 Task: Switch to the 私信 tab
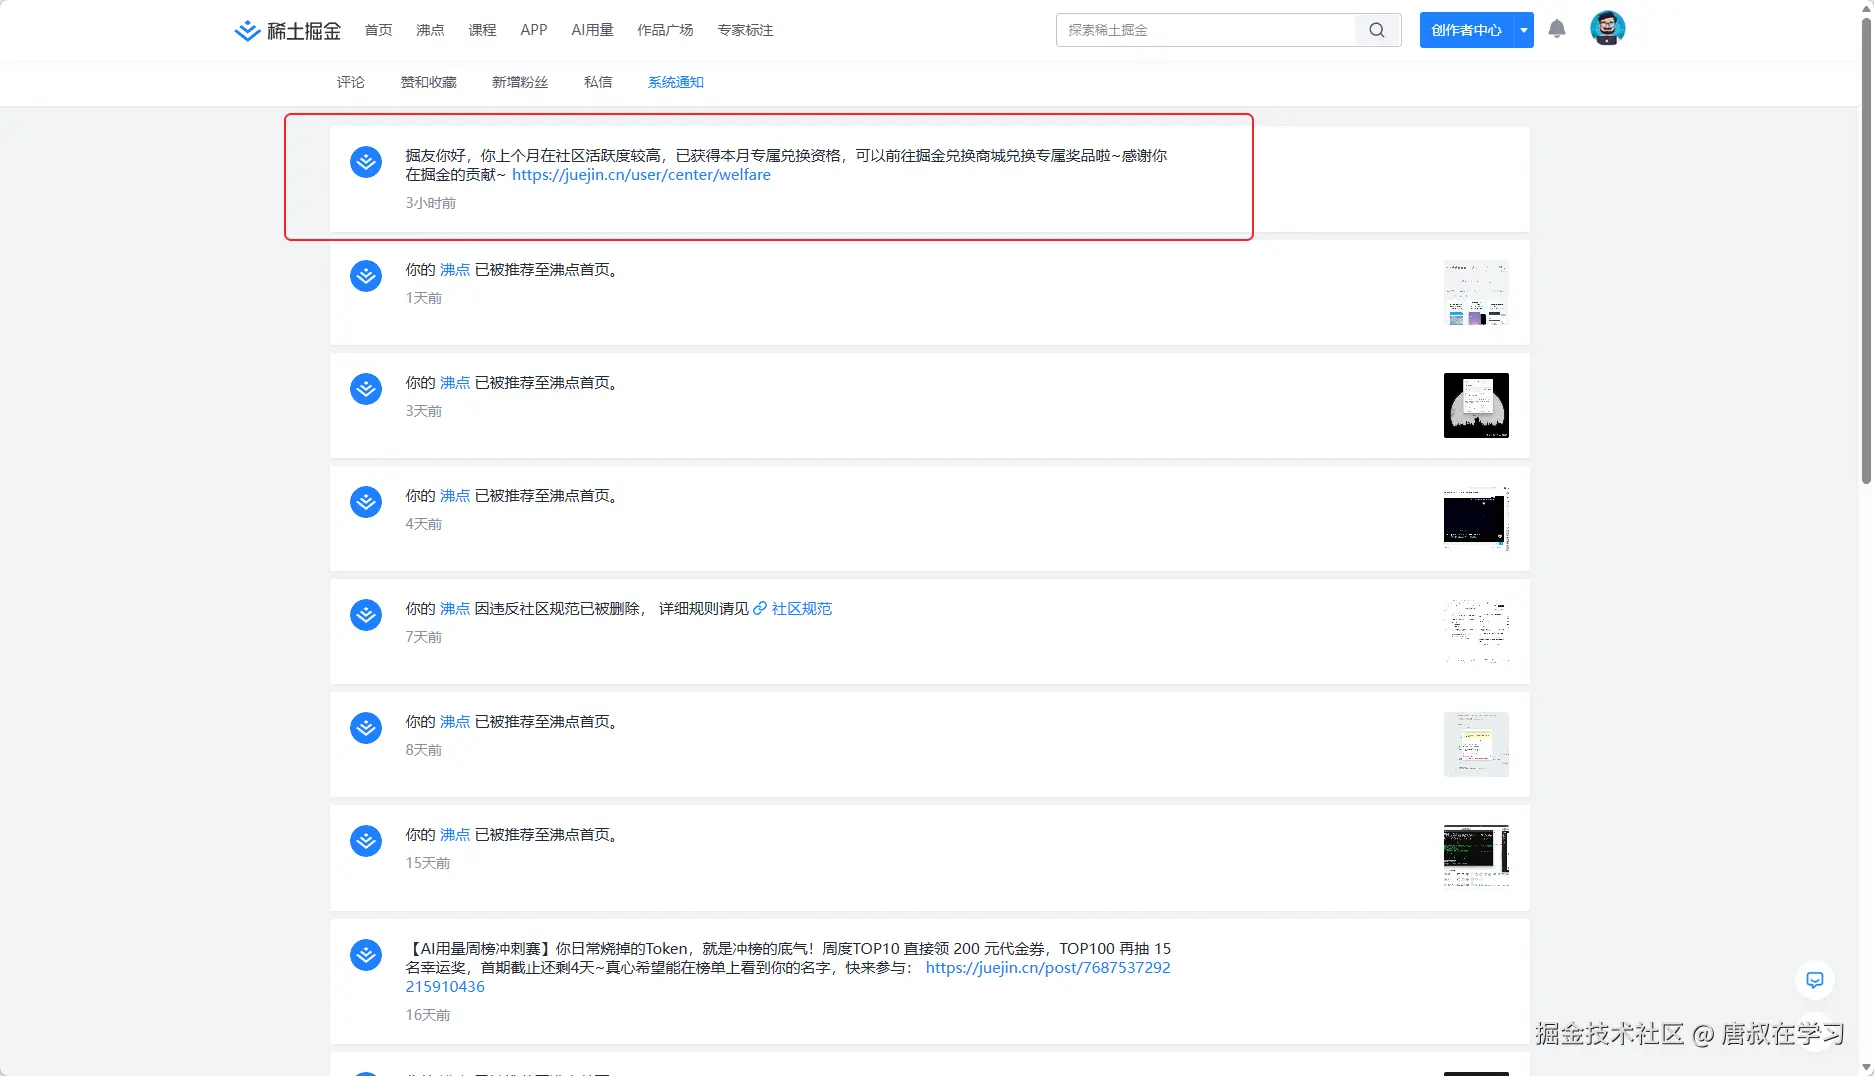coord(598,82)
